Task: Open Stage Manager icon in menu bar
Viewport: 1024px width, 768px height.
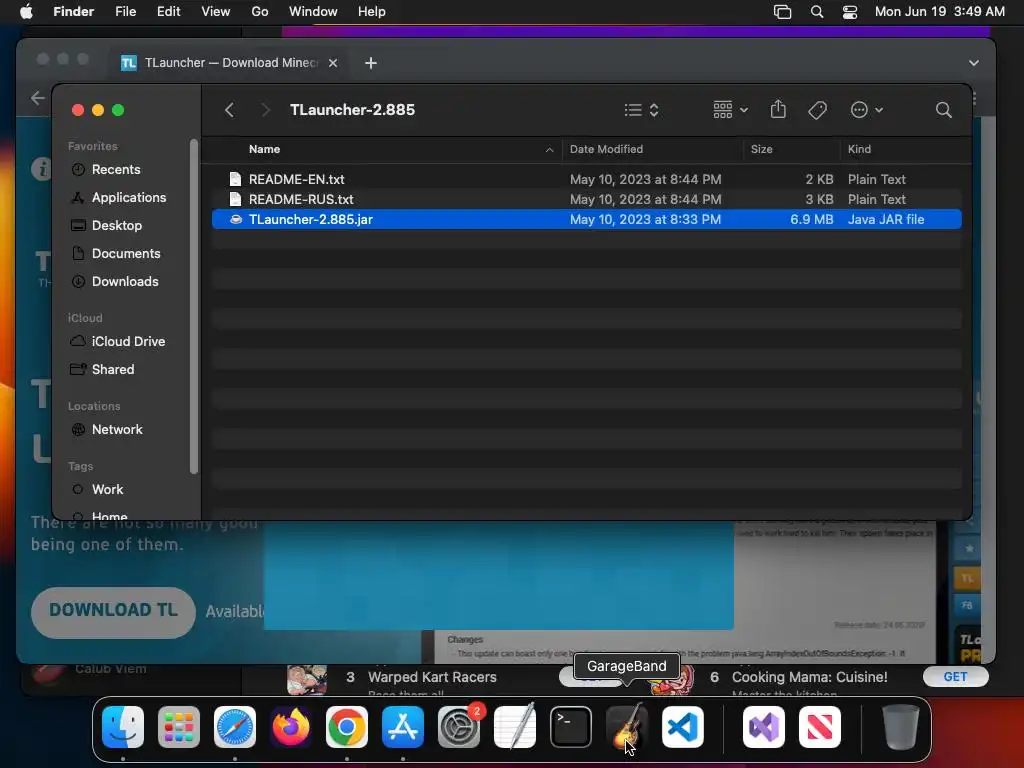Action: (782, 12)
